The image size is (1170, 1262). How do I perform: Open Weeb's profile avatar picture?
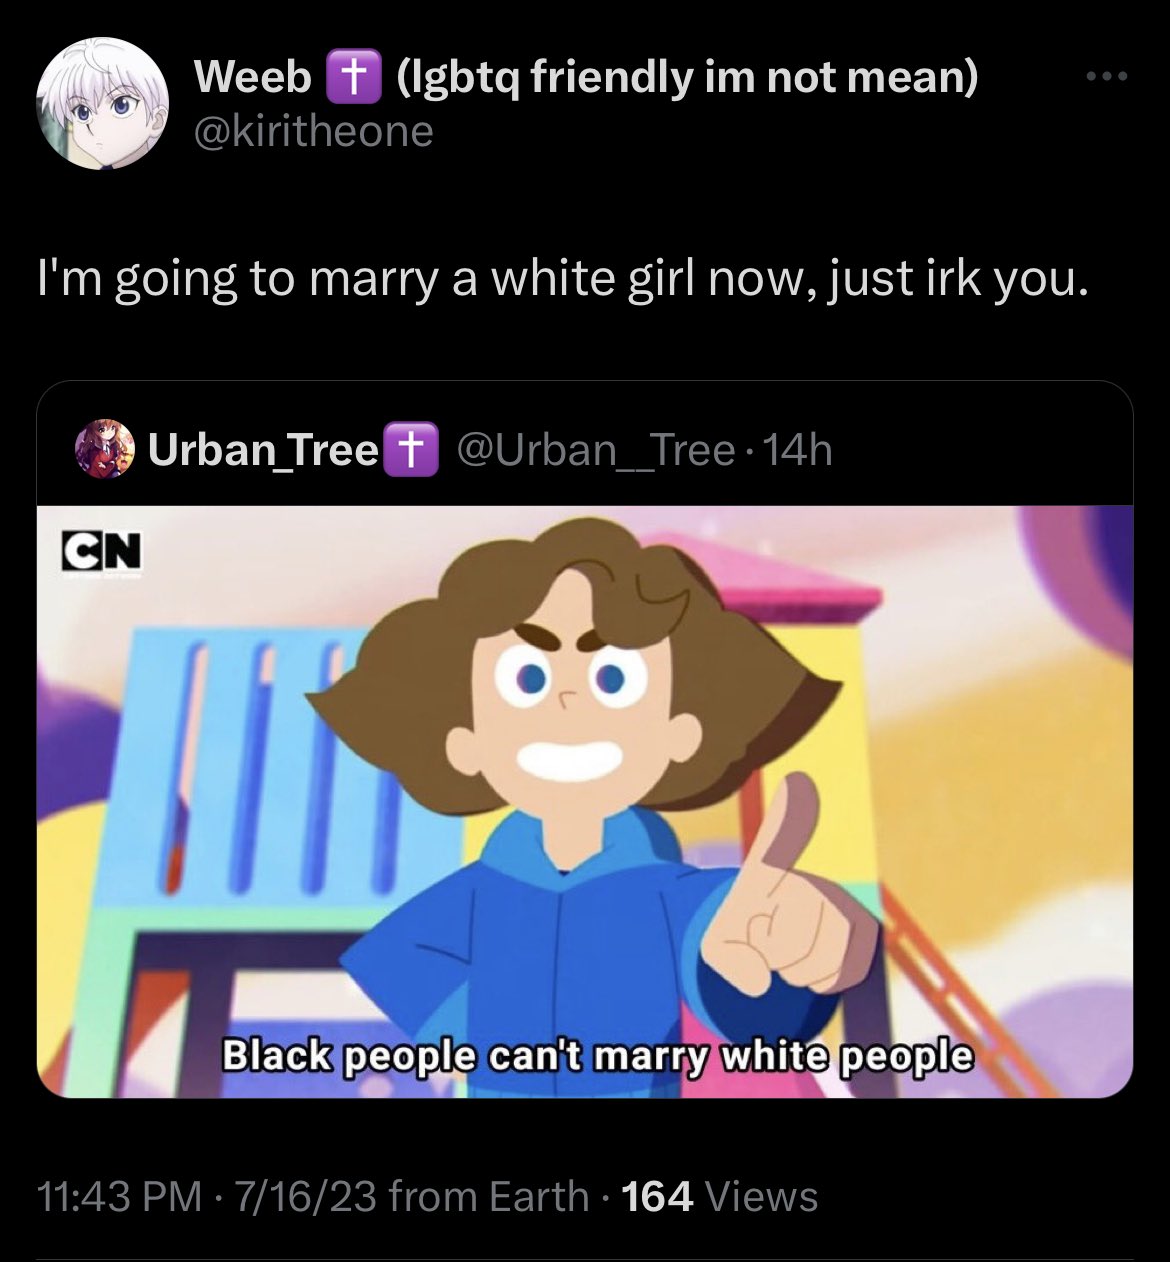(x=103, y=103)
